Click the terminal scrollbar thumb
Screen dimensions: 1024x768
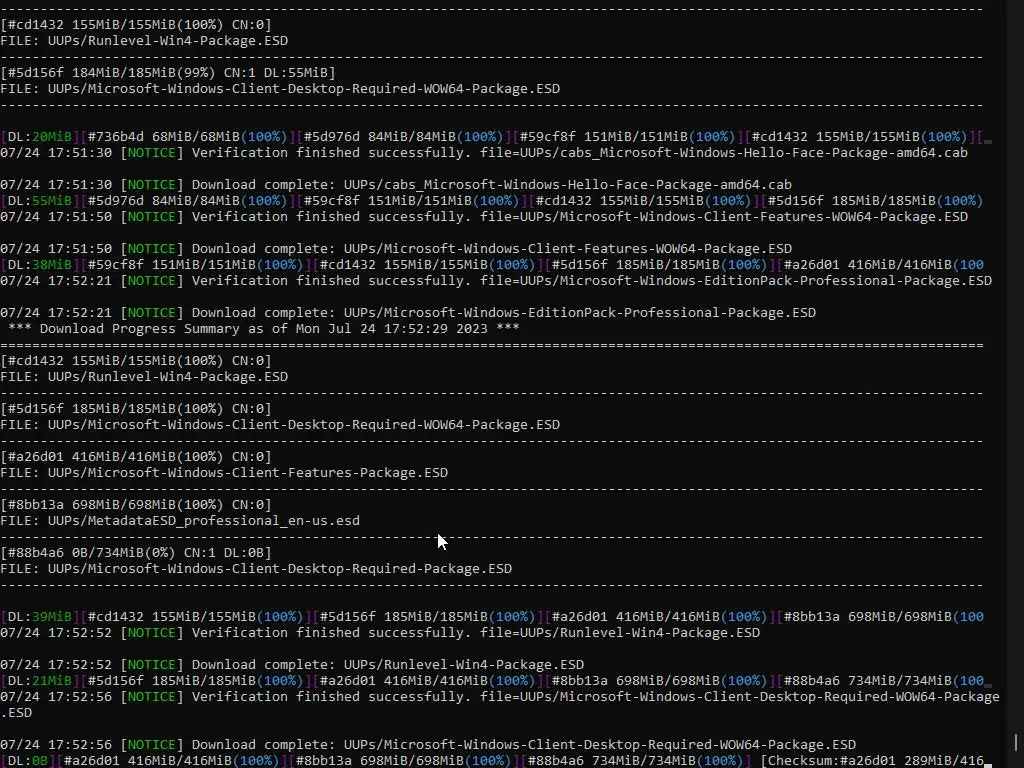pos(1016,743)
